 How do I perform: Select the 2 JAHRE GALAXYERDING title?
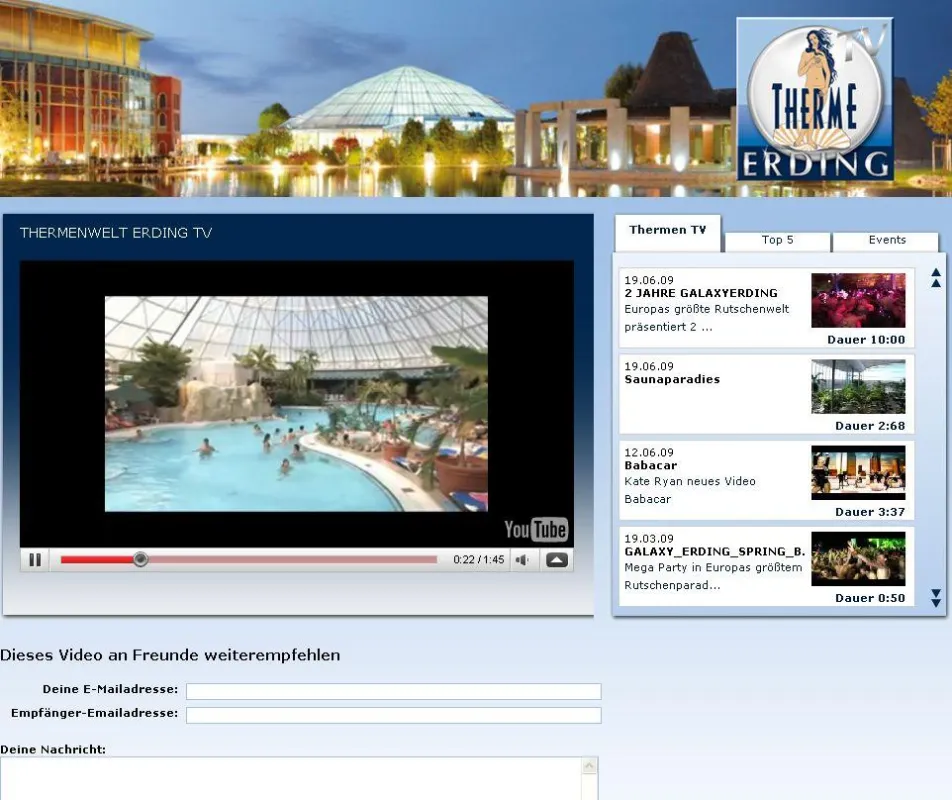coord(701,293)
